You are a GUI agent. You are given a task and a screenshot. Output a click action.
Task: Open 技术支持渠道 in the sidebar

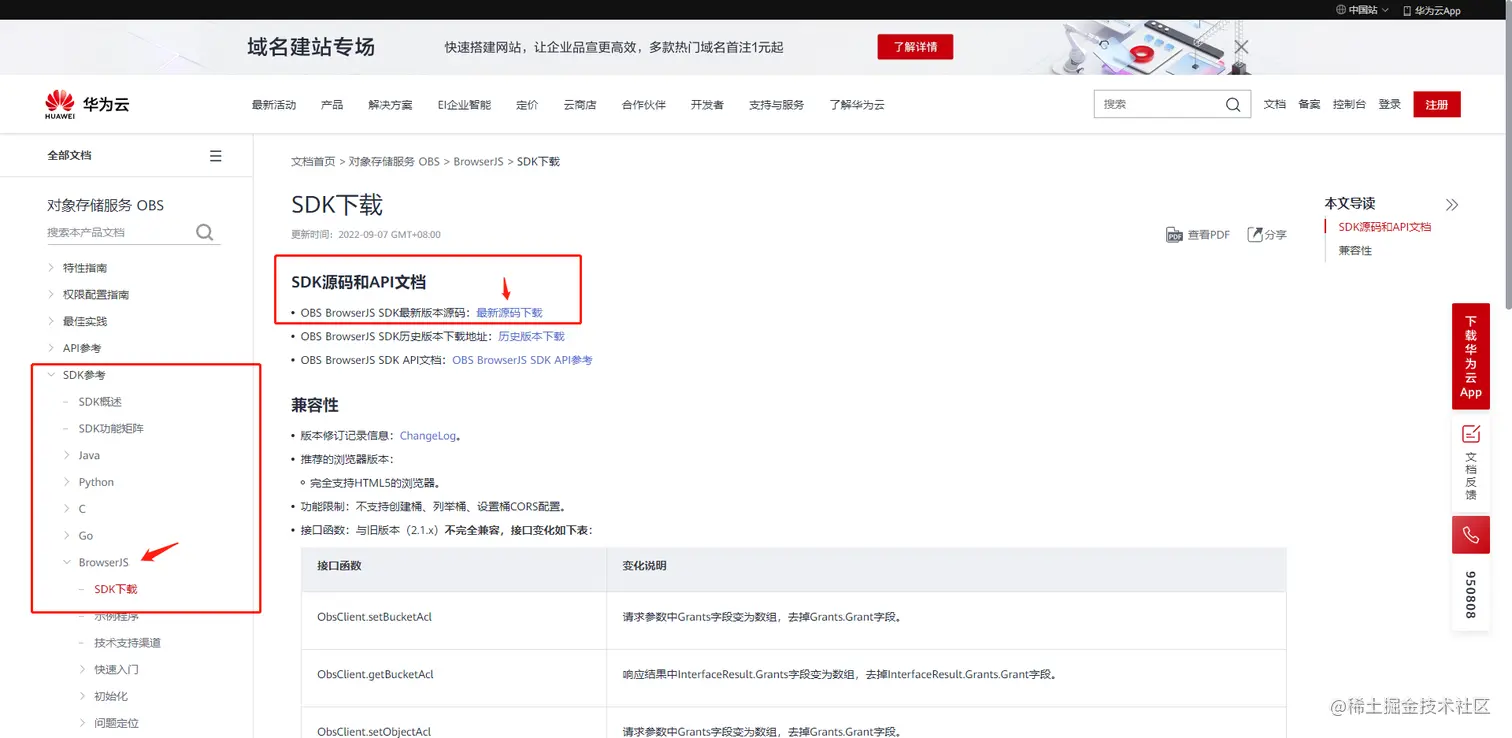pos(127,643)
